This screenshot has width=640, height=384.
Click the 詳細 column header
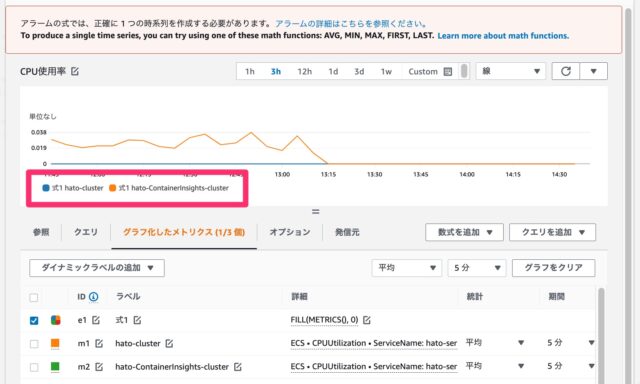(299, 297)
